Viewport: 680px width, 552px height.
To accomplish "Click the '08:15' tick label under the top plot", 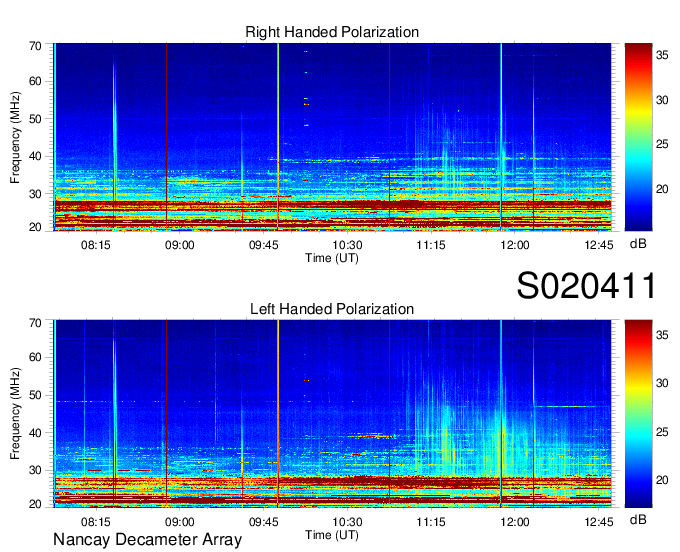I will pos(96,245).
